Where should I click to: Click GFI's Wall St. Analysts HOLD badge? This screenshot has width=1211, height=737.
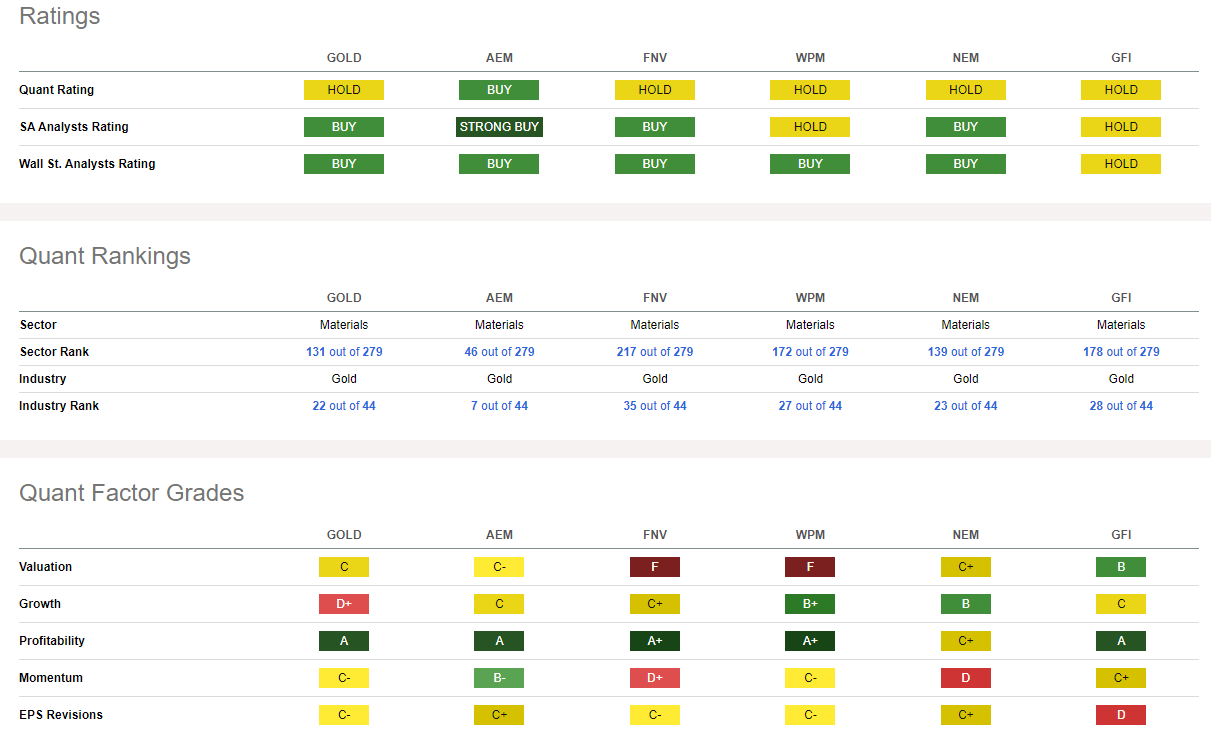coord(1120,164)
